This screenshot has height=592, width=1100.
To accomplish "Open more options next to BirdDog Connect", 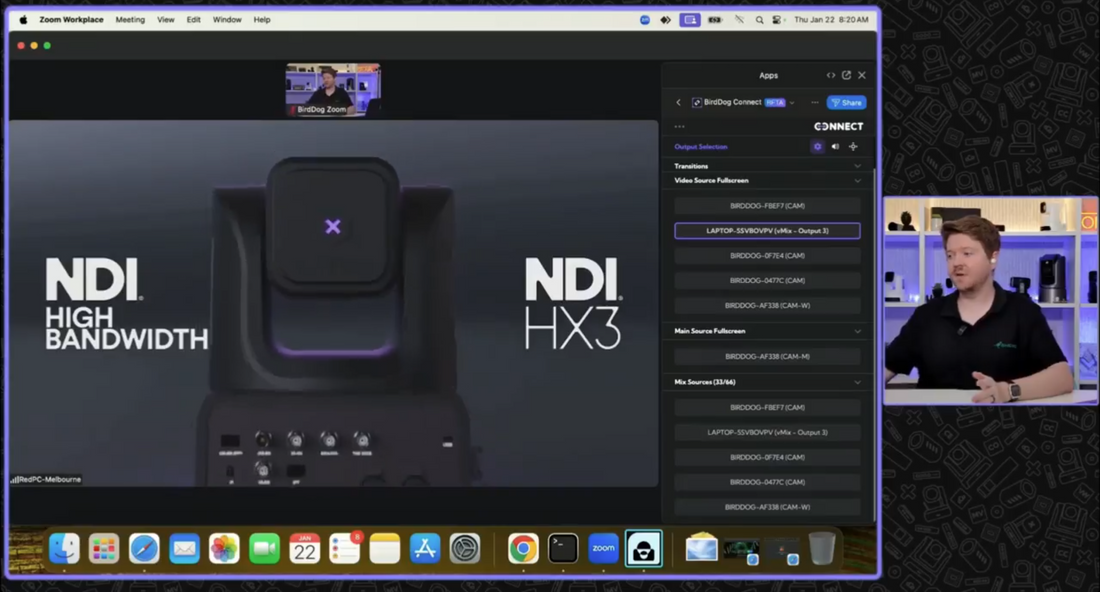I will tap(814, 103).
